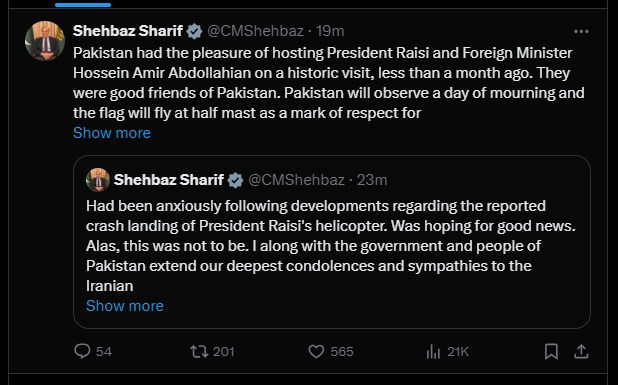View post analytics bar chart icon
Screen dimensions: 618x385
point(433,351)
